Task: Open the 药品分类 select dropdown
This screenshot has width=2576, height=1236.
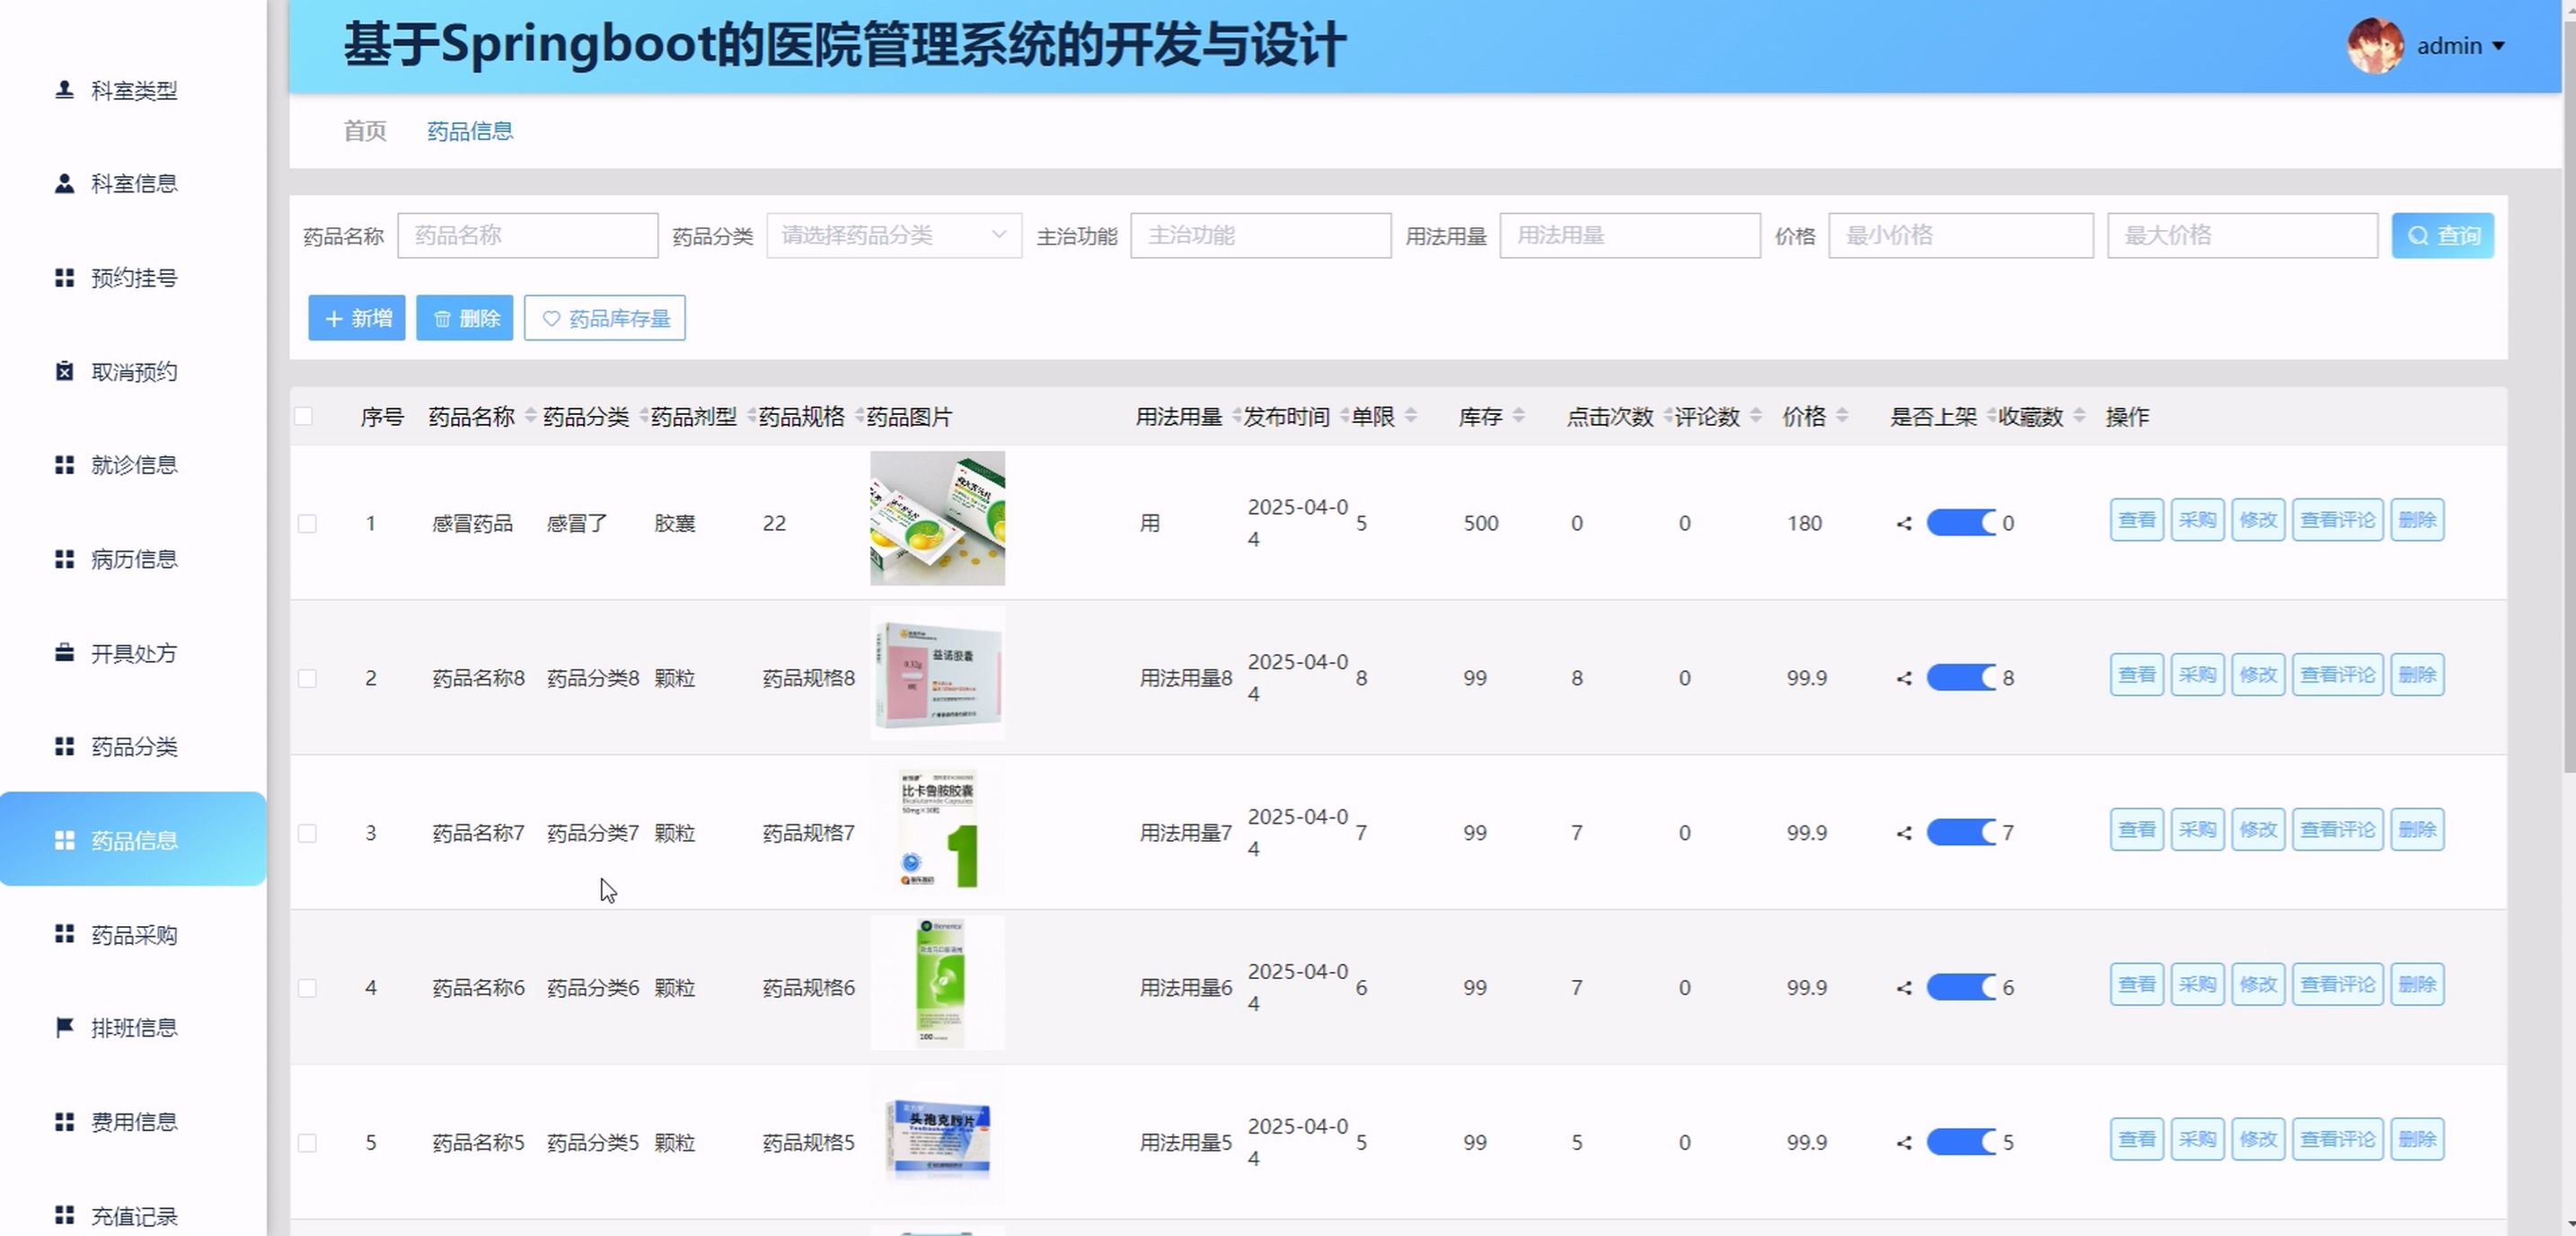Action: pyautogui.click(x=893, y=235)
